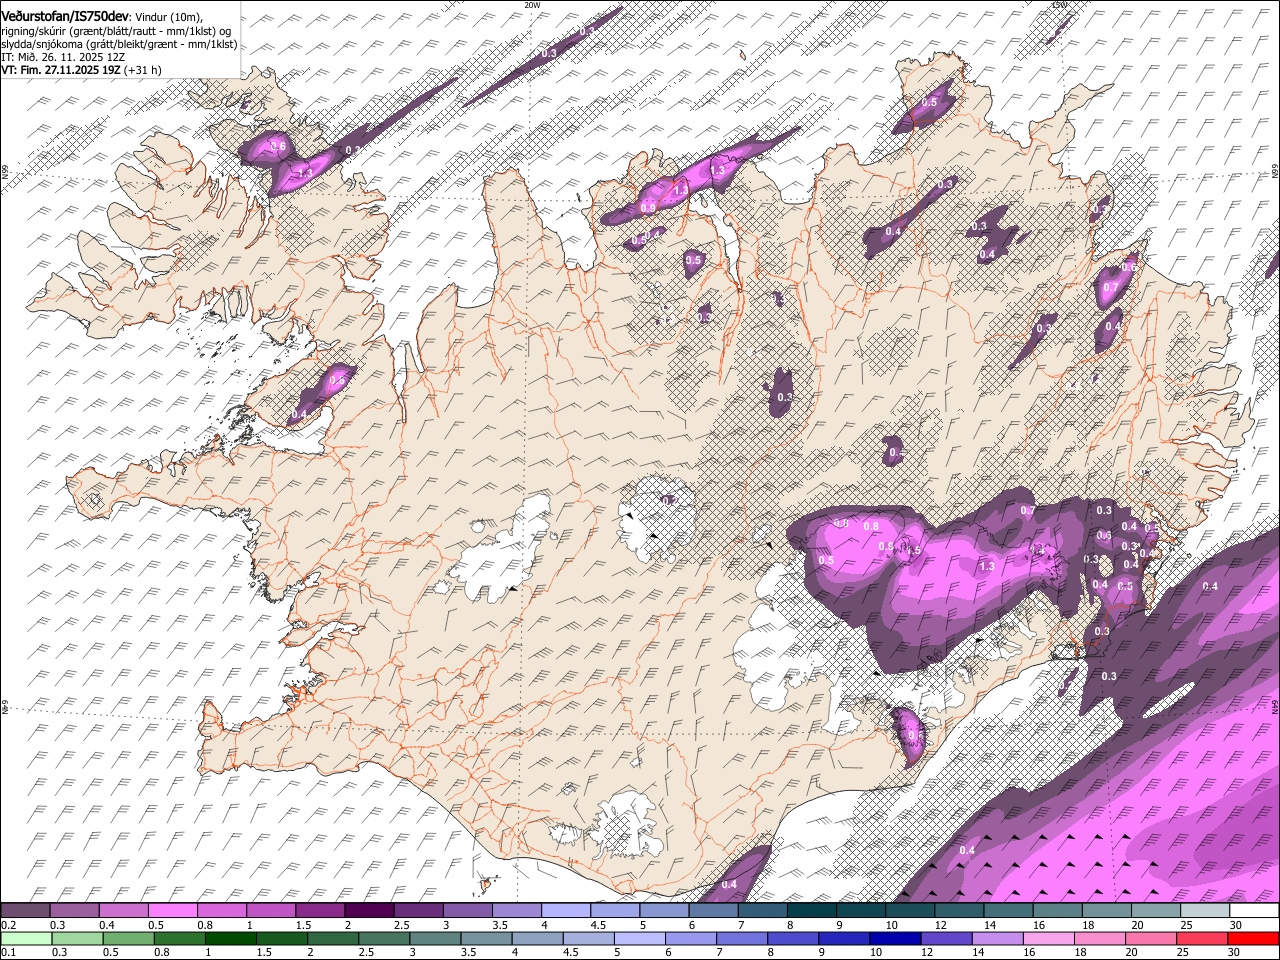The height and width of the screenshot is (960, 1280).
Task: Click the '20' label in the lower legend row
Action: tap(1133, 952)
